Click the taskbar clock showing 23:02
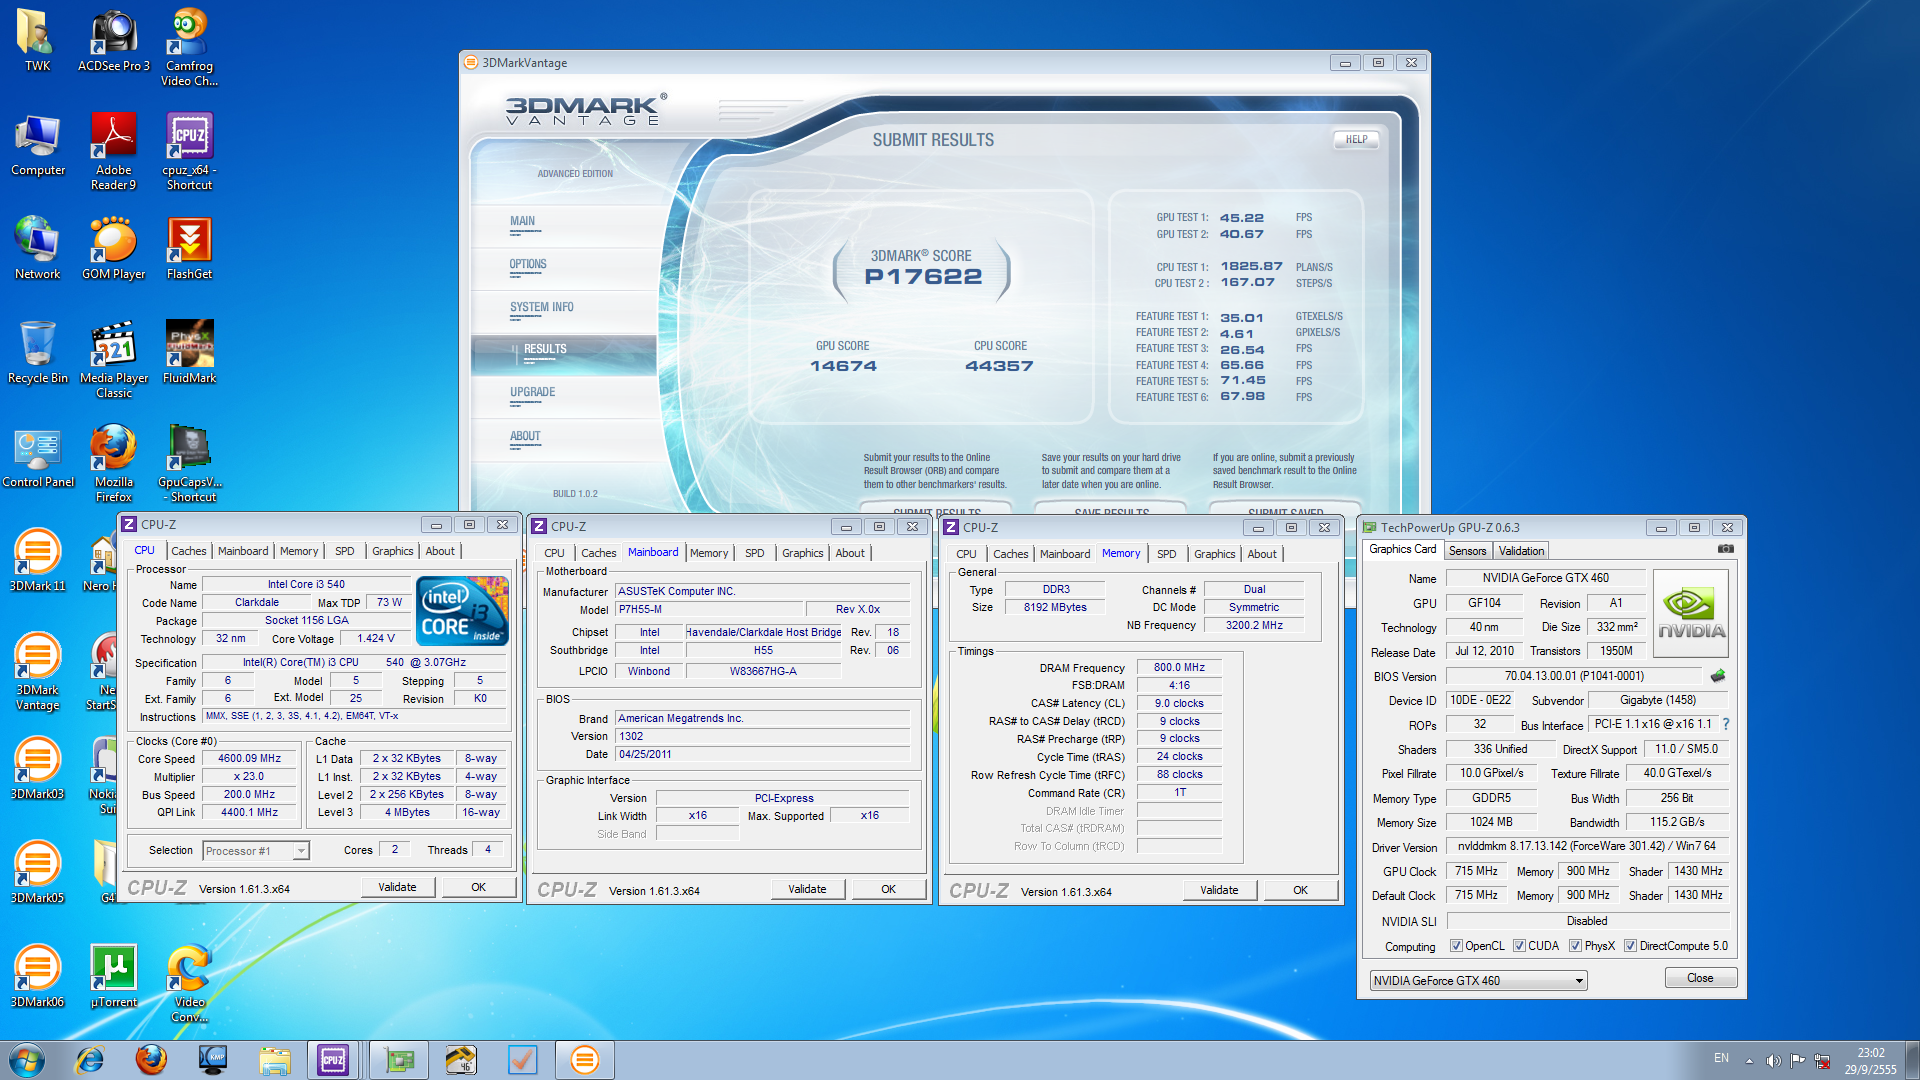The width and height of the screenshot is (1920, 1080). [x=1870, y=1060]
